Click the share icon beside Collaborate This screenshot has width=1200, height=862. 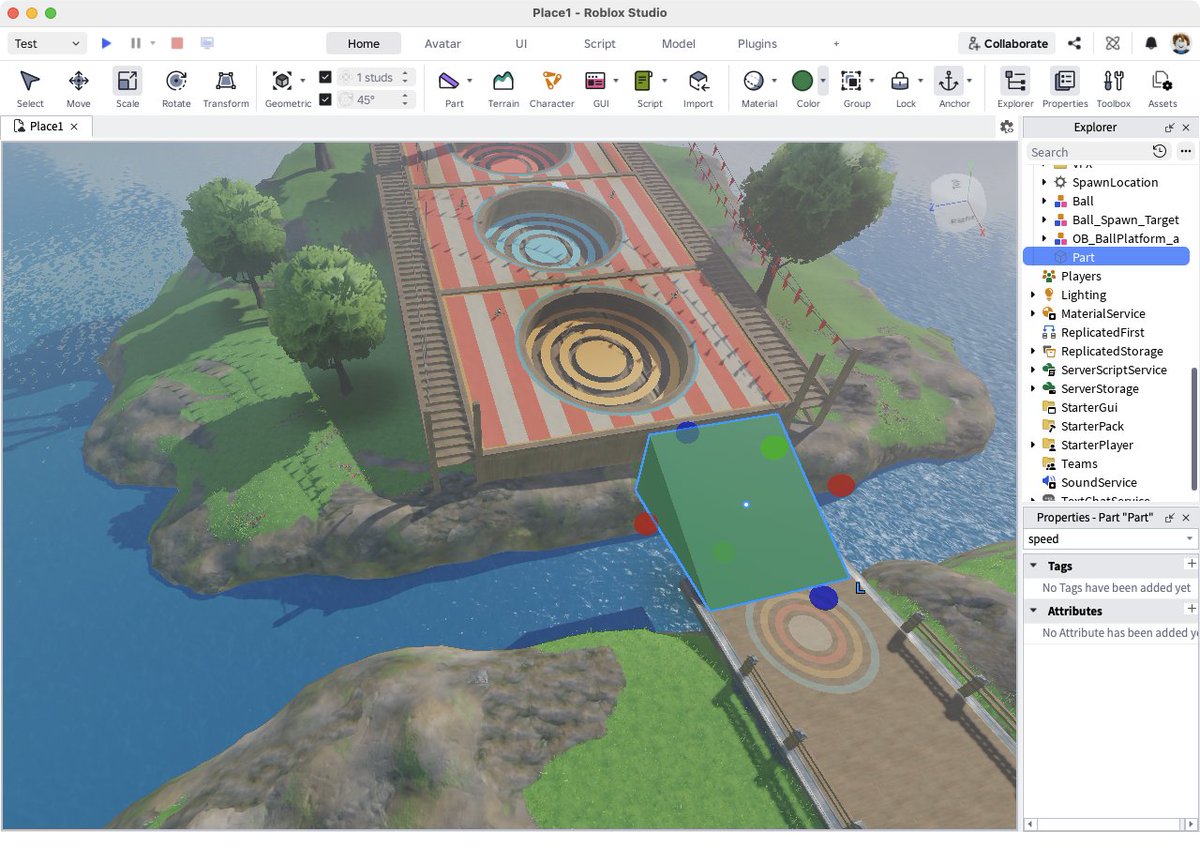pyautogui.click(x=1074, y=44)
